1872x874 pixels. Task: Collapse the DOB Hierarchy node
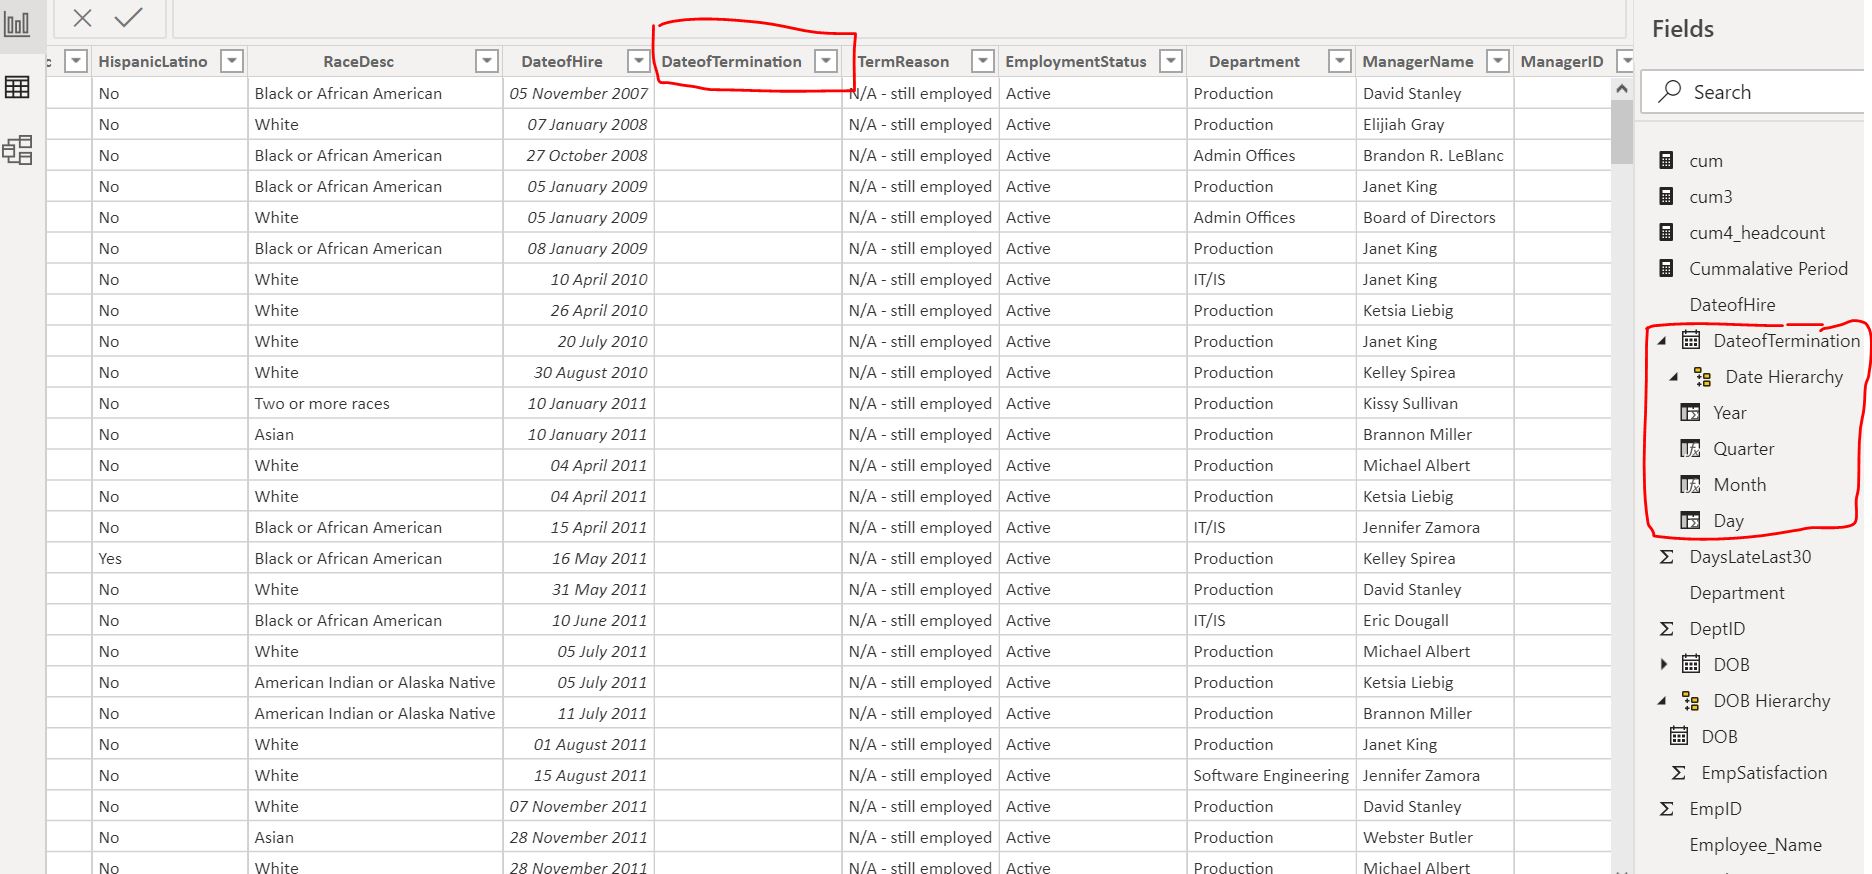point(1662,701)
